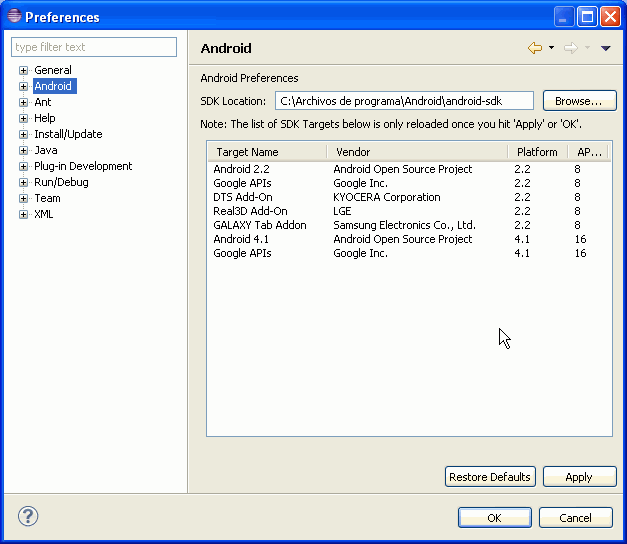
Task: Click the Apply button
Action: point(579,477)
